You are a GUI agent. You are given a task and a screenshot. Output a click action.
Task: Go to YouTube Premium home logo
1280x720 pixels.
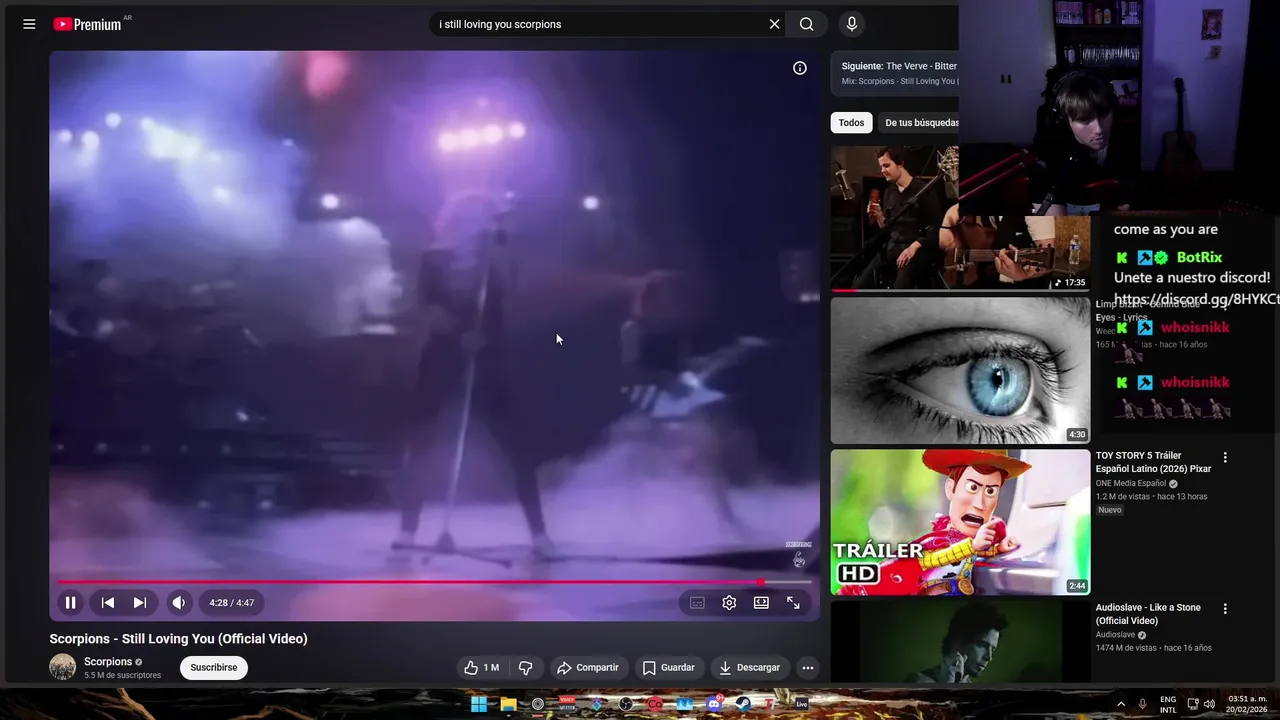[88, 24]
